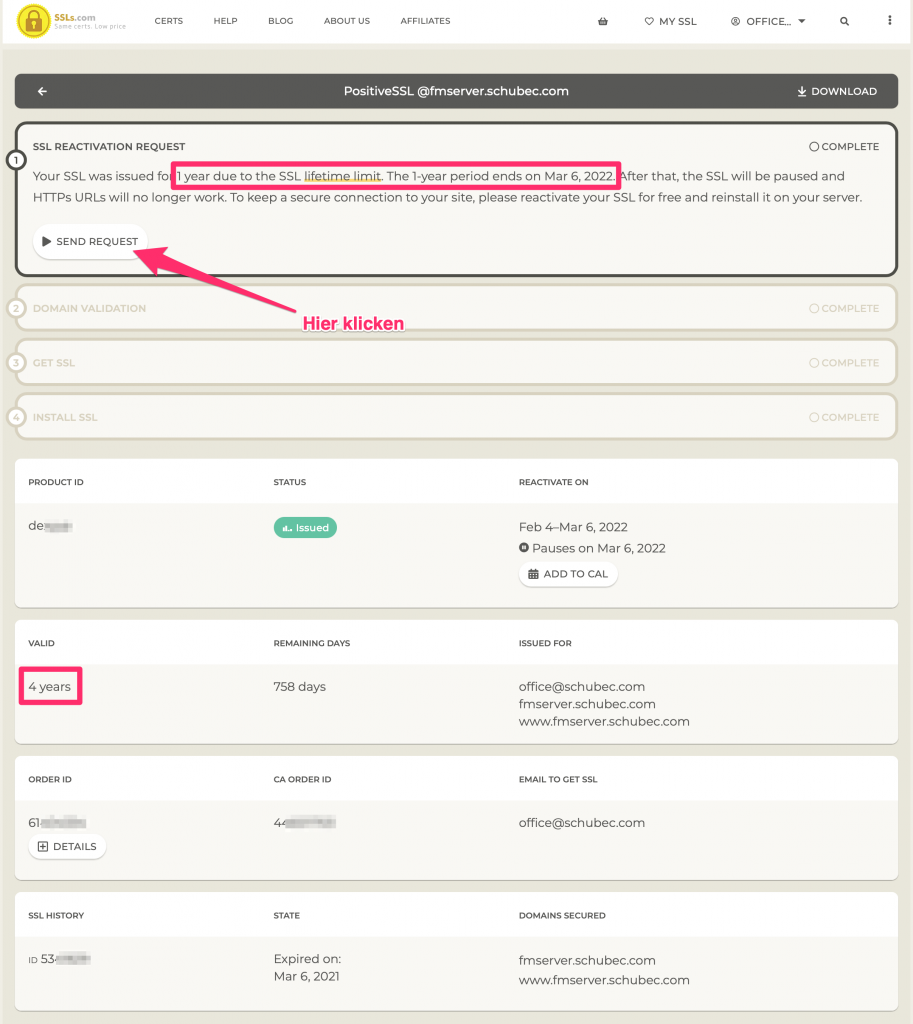Toggle COMPLETE on SSL Reactivation Request

844,147
